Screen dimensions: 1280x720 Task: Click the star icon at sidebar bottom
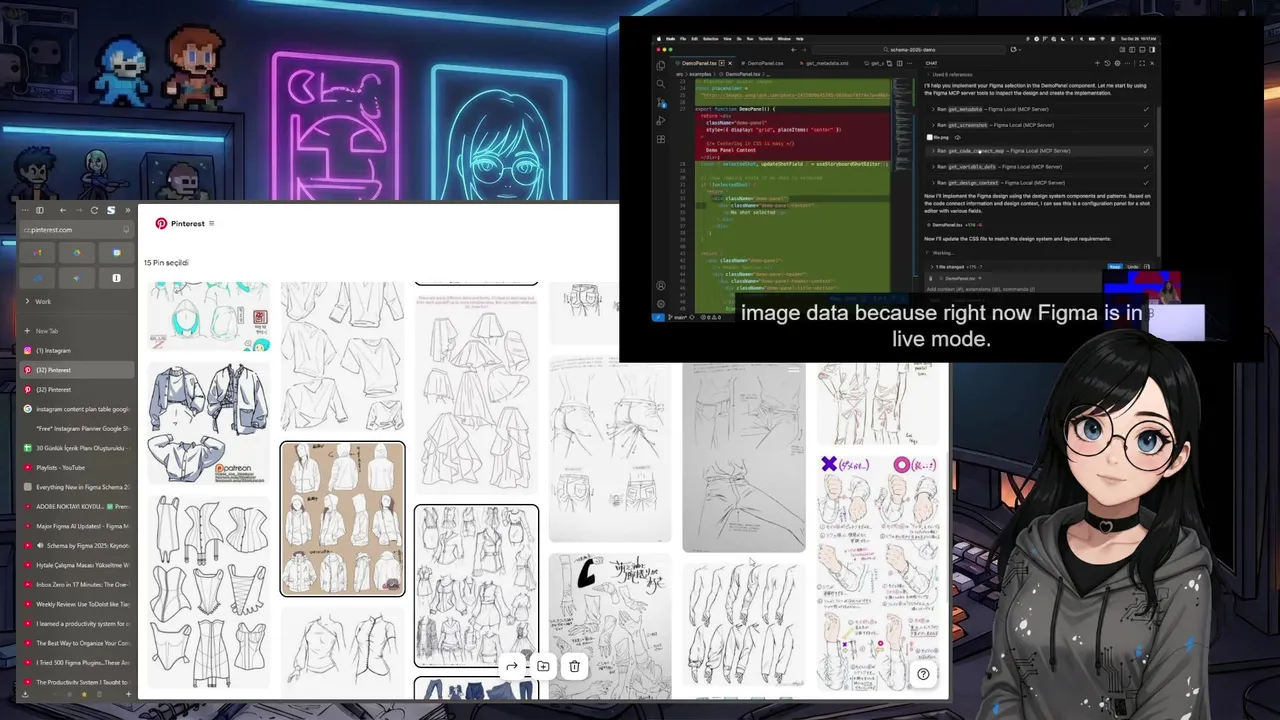pyautogui.click(x=84, y=694)
